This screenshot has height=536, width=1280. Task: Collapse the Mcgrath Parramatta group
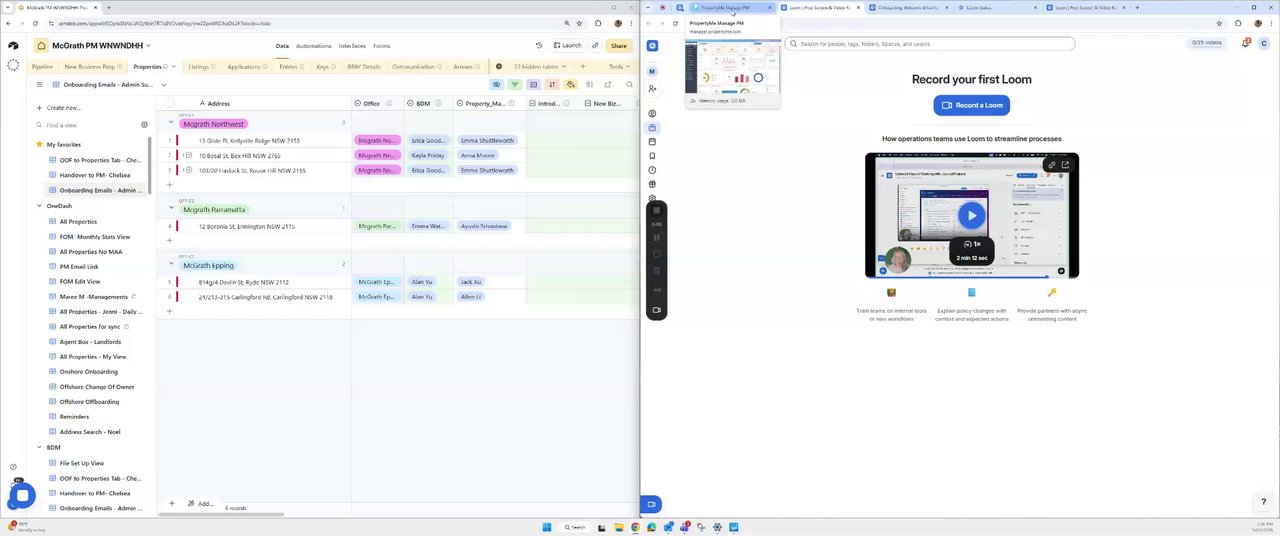pyautogui.click(x=171, y=209)
